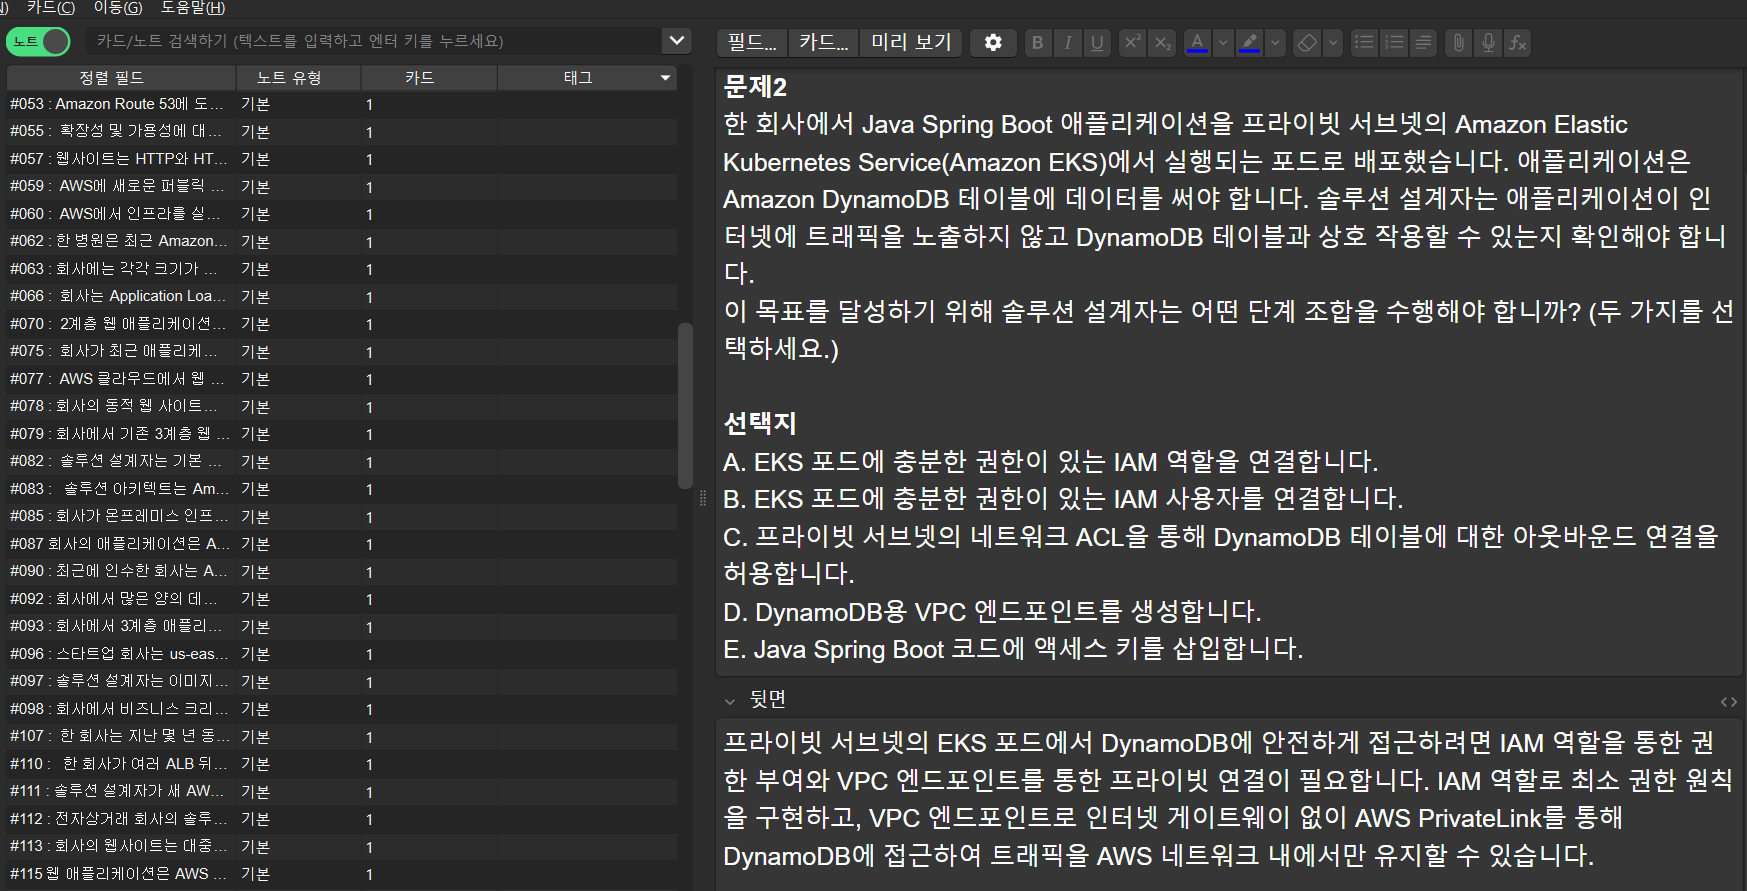
Task: Select note #090 최근에 인수한 회사는
Action: [341, 571]
